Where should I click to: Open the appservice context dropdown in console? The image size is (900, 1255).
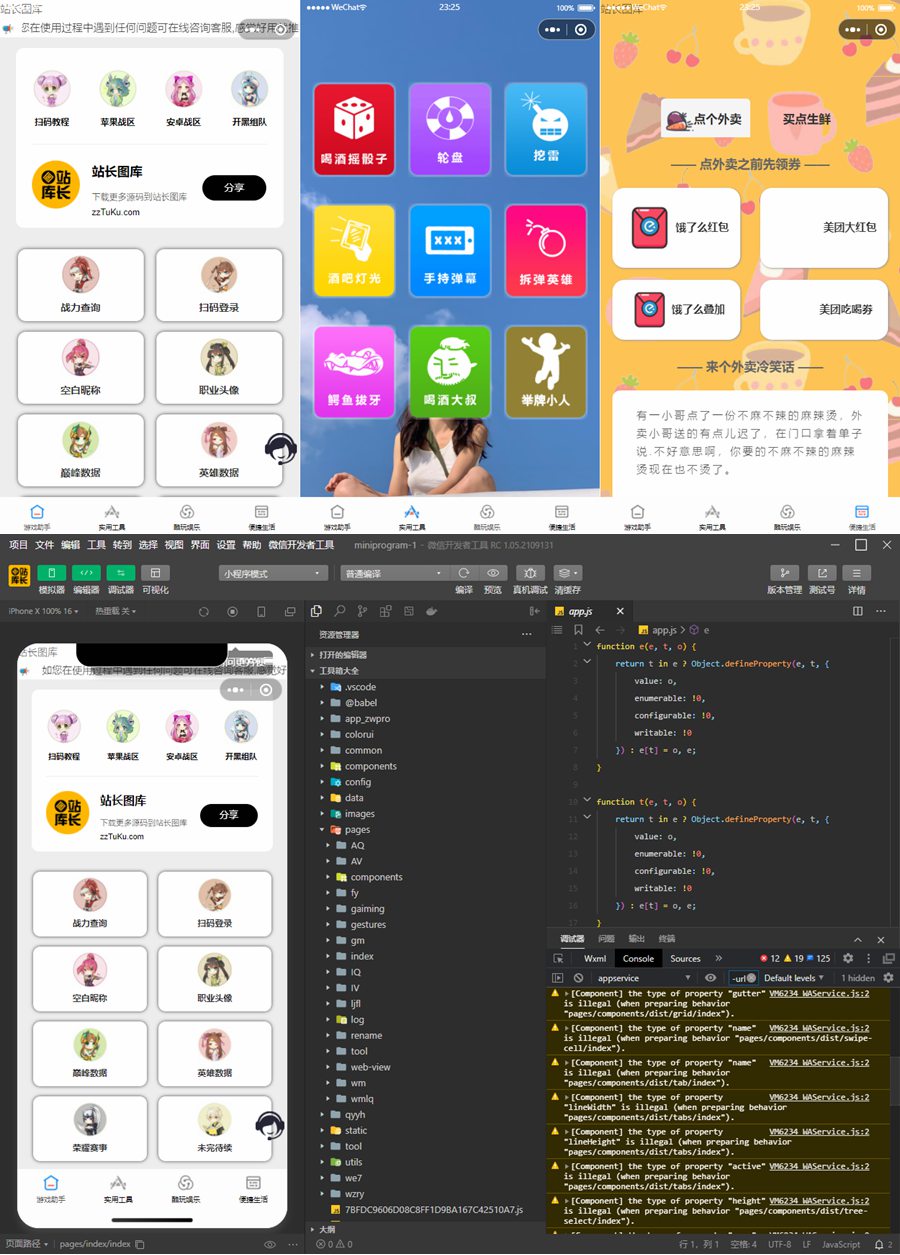[644, 978]
